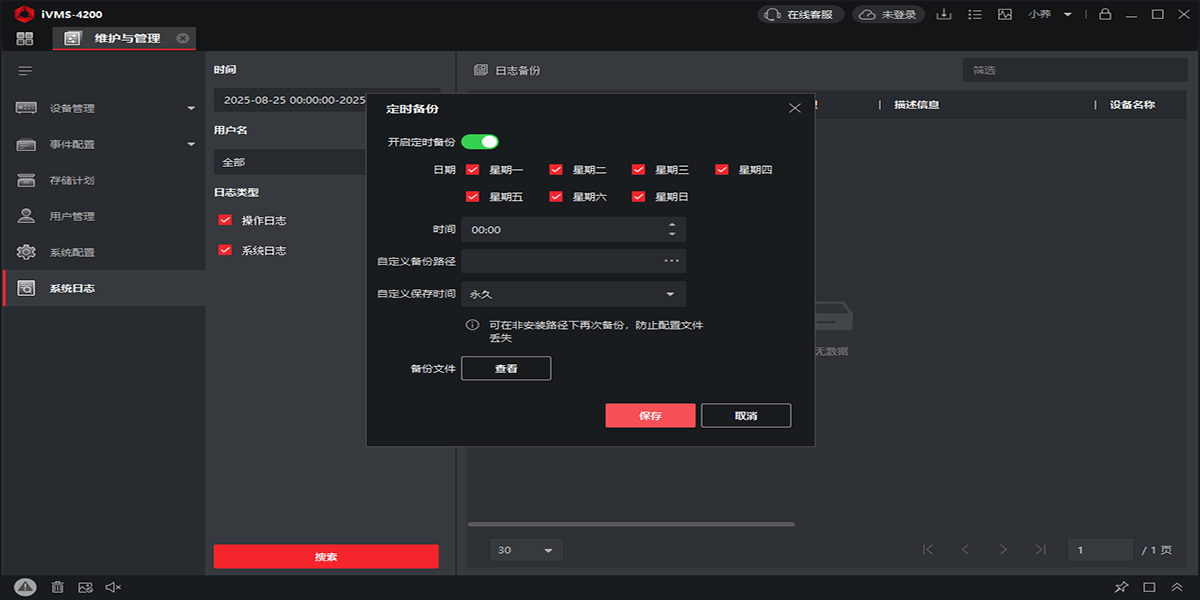This screenshot has height=600, width=1200.
Task: Go to the last page
Action: tap(1041, 550)
